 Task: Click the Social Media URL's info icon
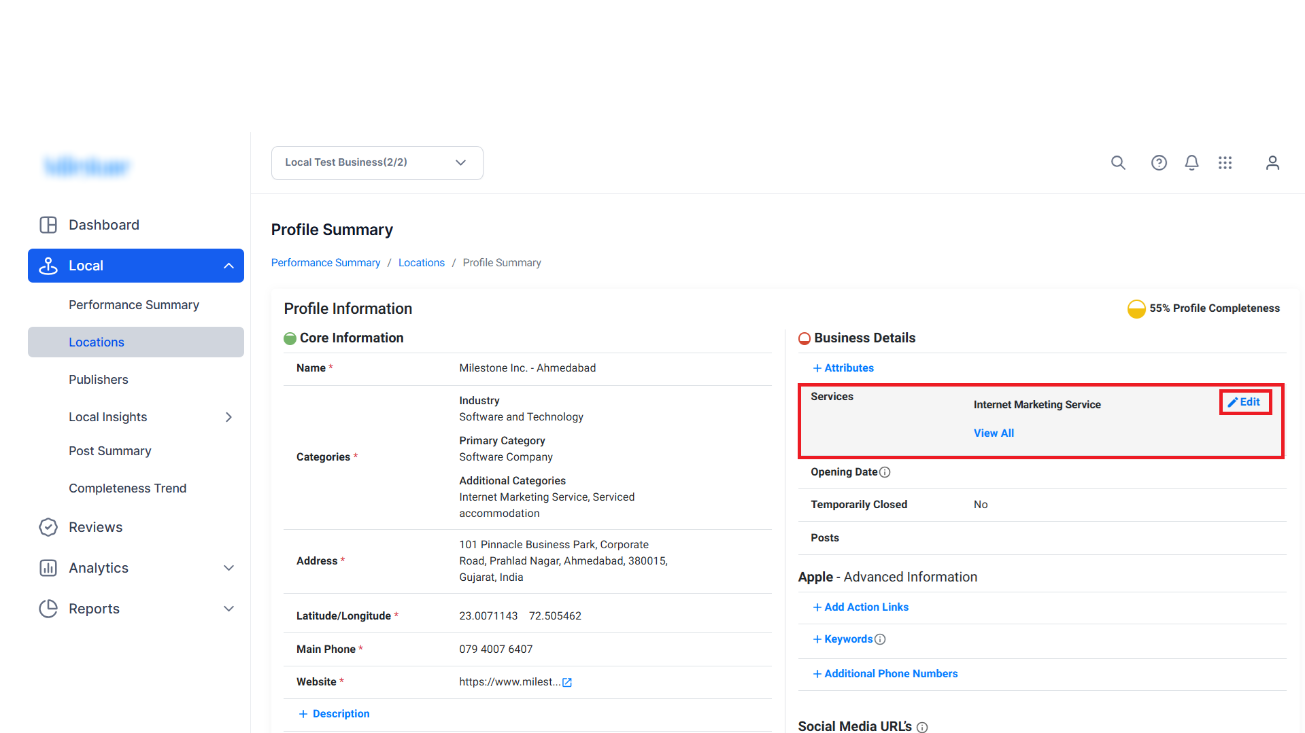[x=922, y=727]
